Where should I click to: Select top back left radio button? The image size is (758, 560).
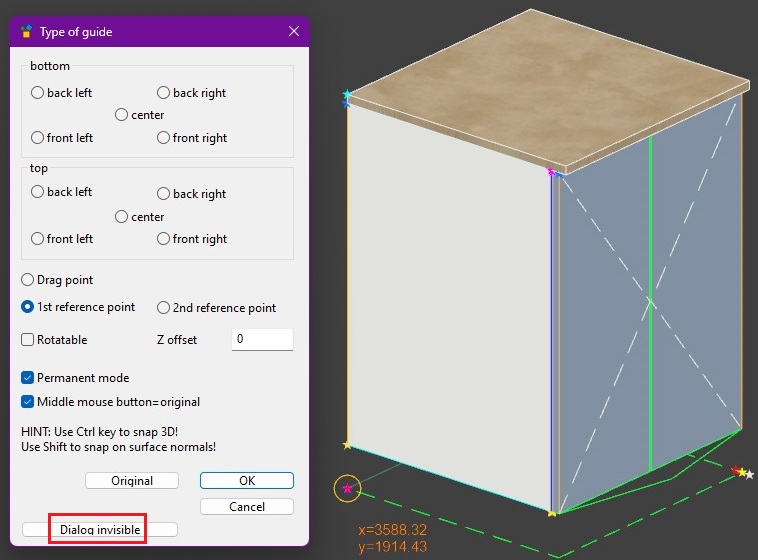[x=37, y=192]
